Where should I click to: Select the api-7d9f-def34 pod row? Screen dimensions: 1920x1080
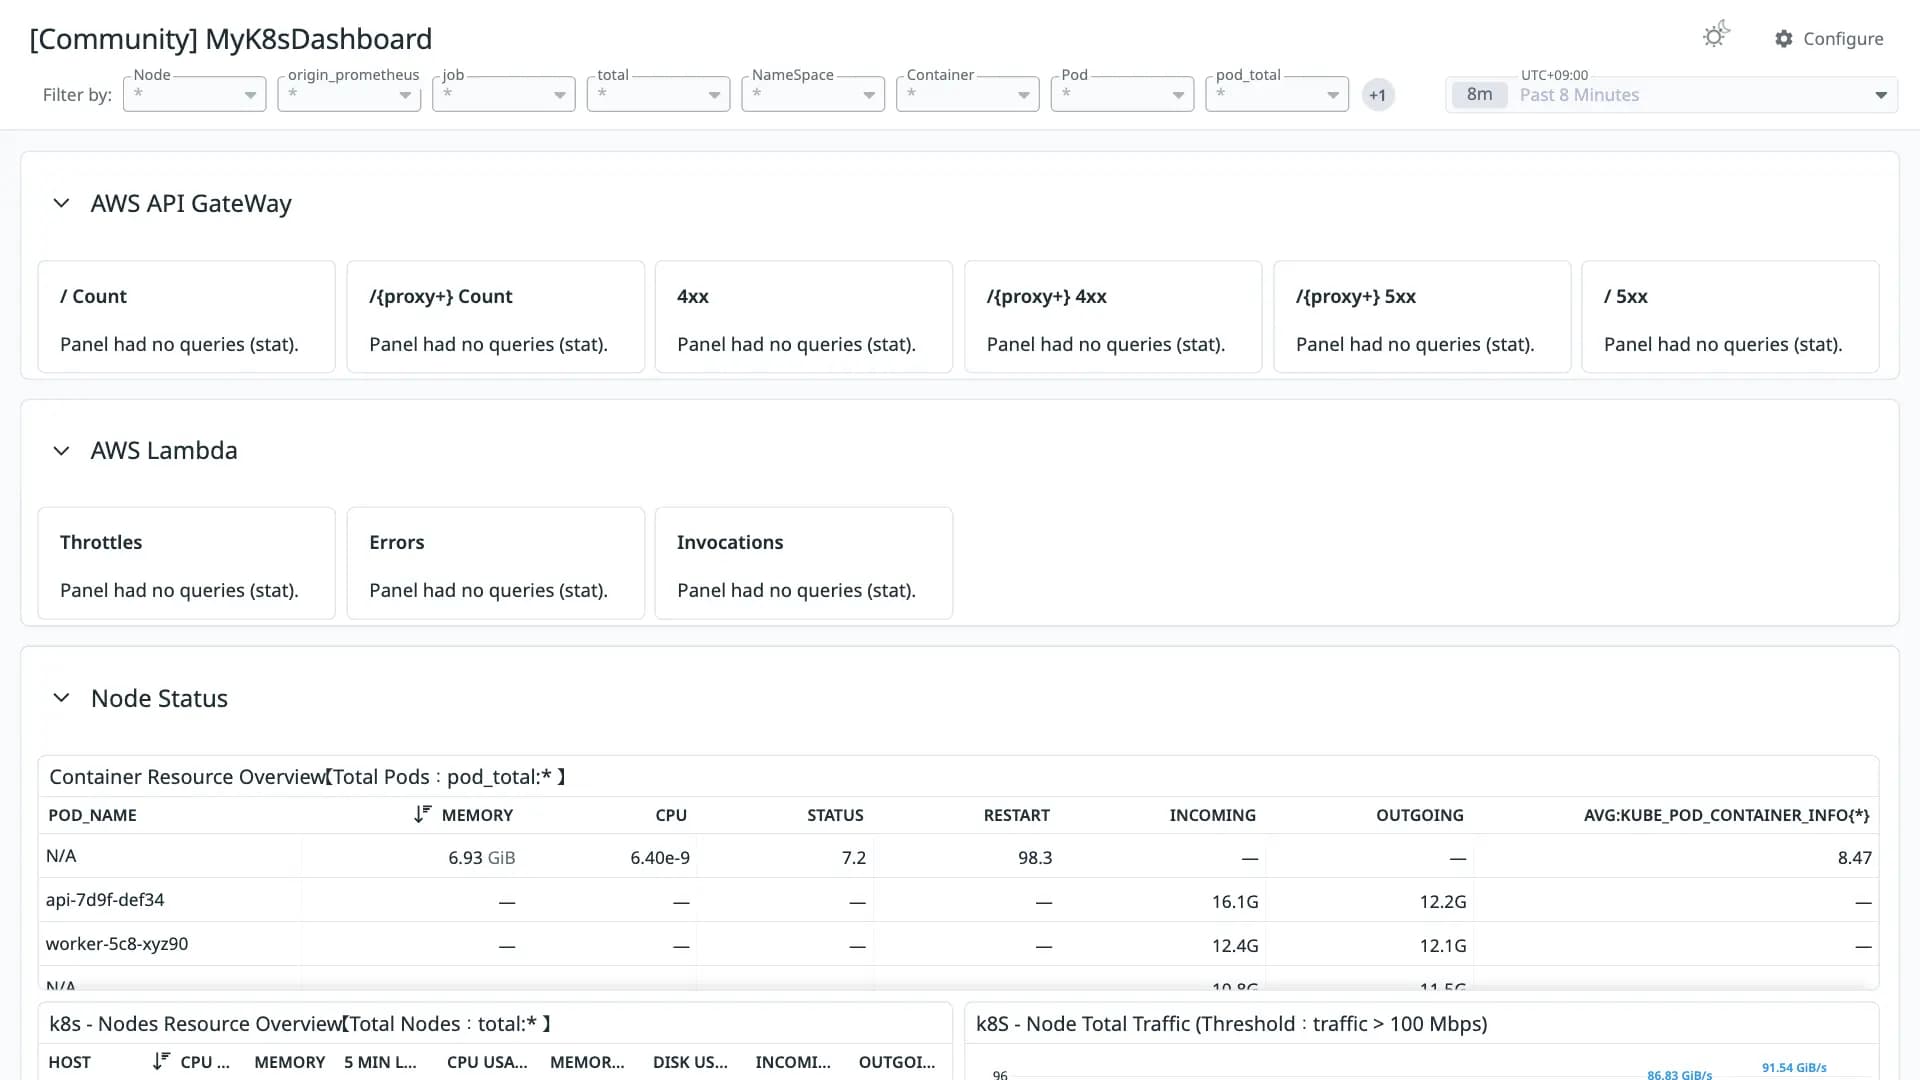(x=958, y=900)
